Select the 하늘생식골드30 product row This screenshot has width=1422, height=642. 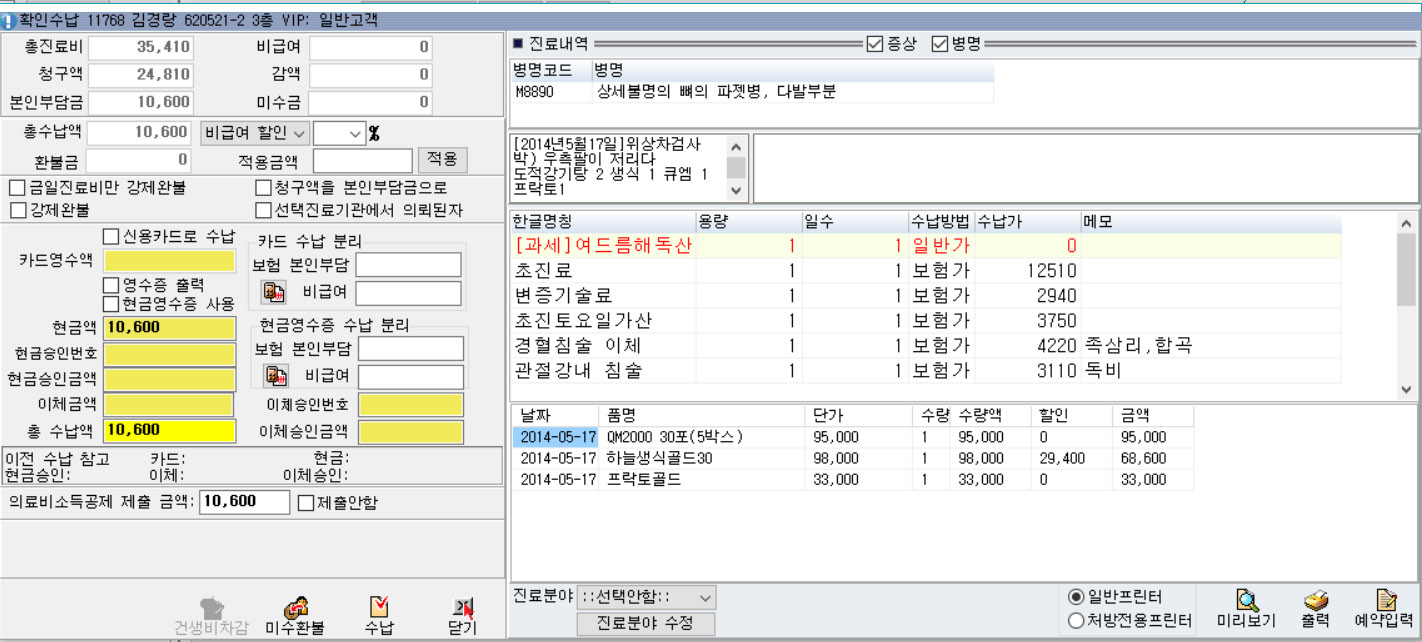658,458
